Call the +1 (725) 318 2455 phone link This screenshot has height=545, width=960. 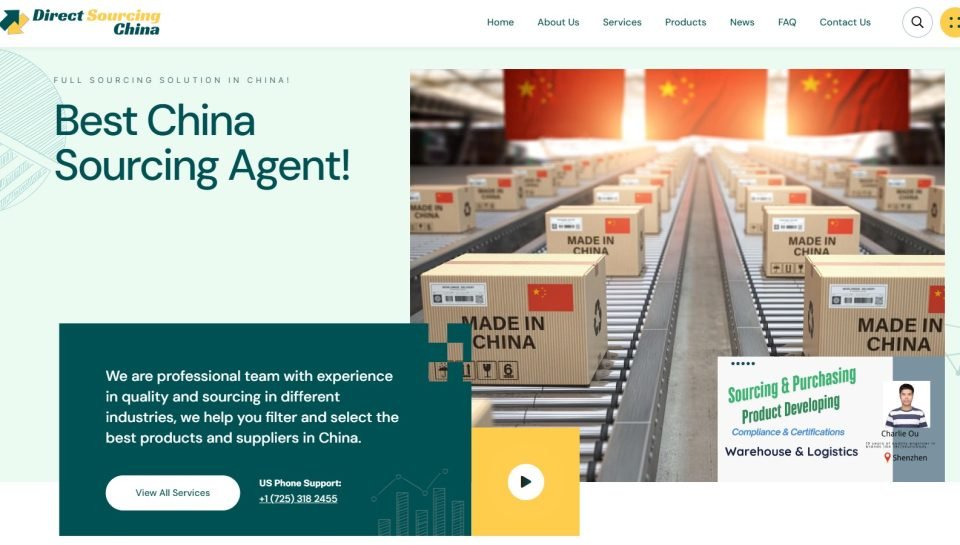298,498
